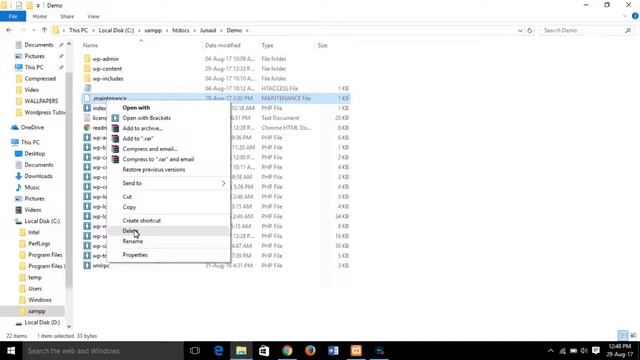The height and width of the screenshot is (360, 640).
Task: Select the xampp folder in tree
Action: point(37,311)
